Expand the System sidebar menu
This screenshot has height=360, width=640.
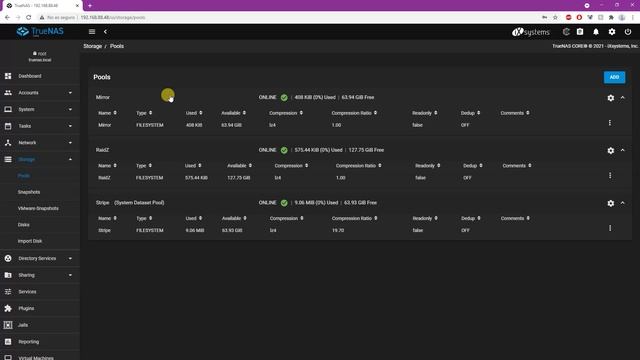point(40,109)
